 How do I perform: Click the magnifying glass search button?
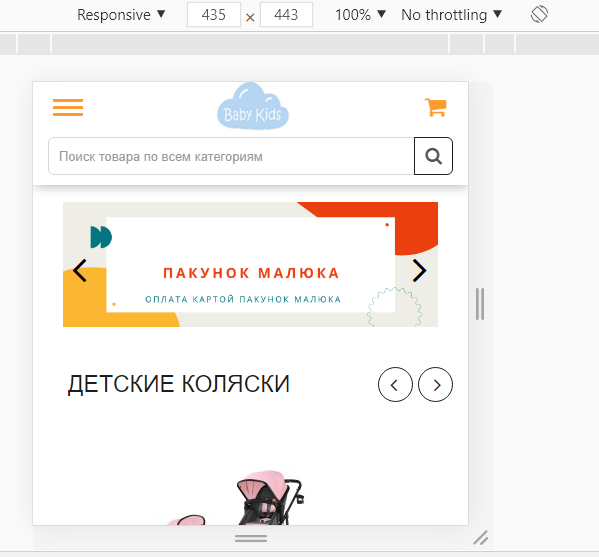point(434,156)
